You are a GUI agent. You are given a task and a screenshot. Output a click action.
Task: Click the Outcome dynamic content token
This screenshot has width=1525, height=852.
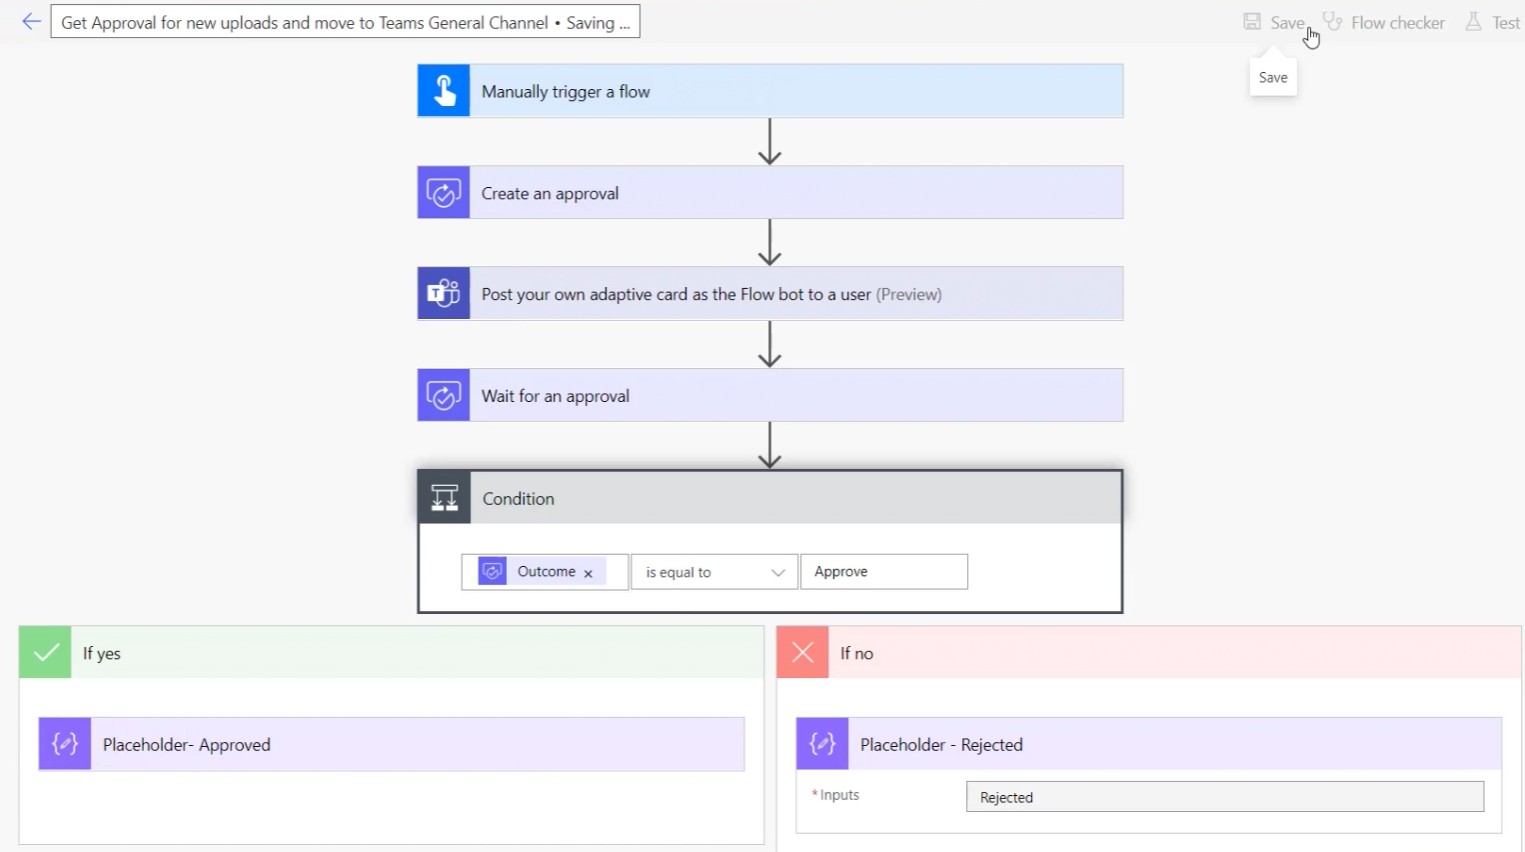(542, 571)
